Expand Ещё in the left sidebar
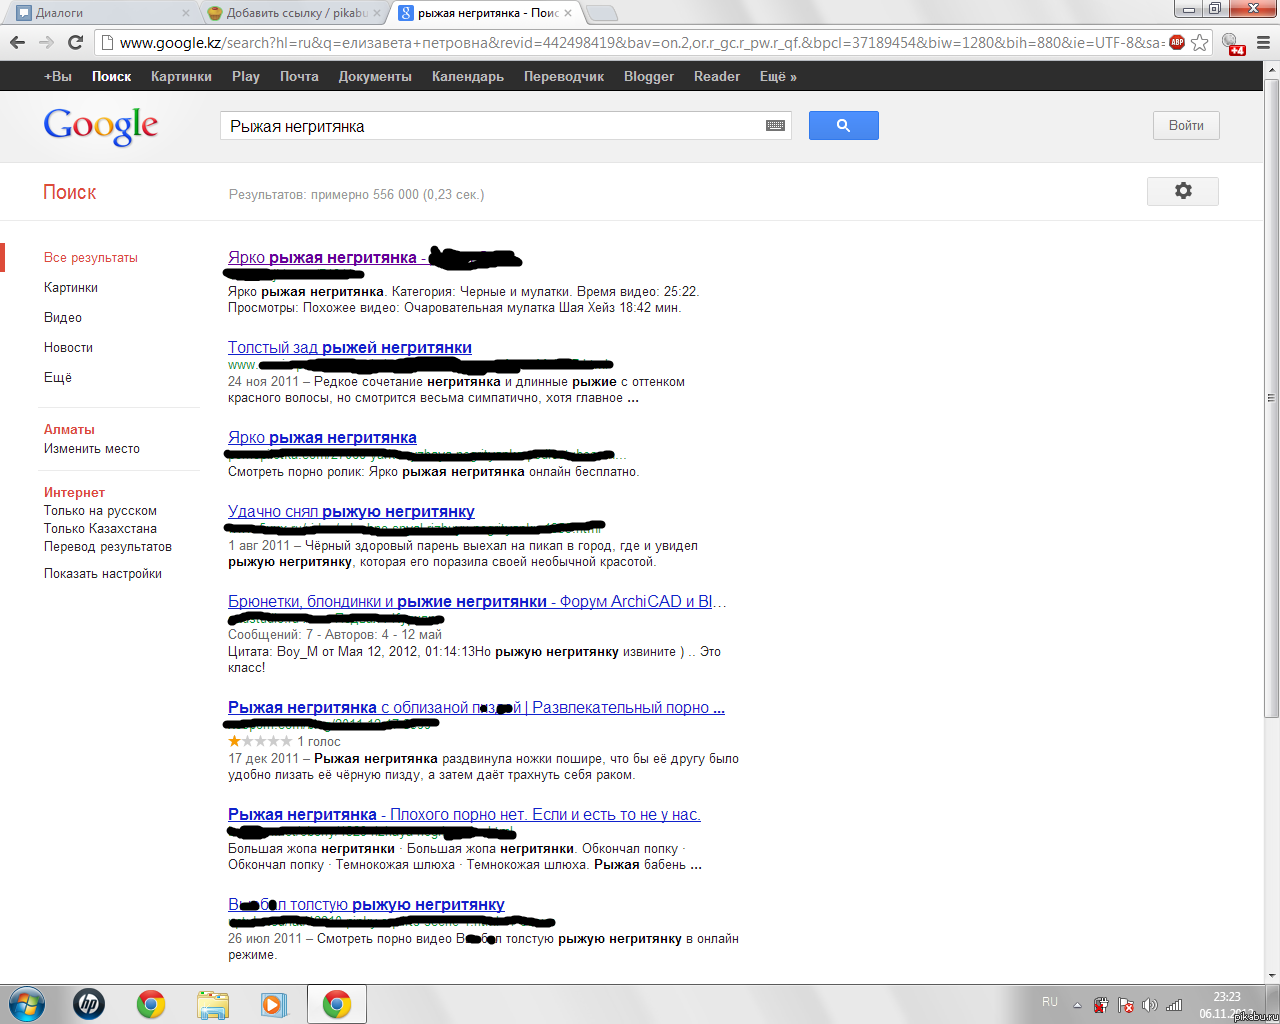The height and width of the screenshot is (1024, 1280). (58, 377)
